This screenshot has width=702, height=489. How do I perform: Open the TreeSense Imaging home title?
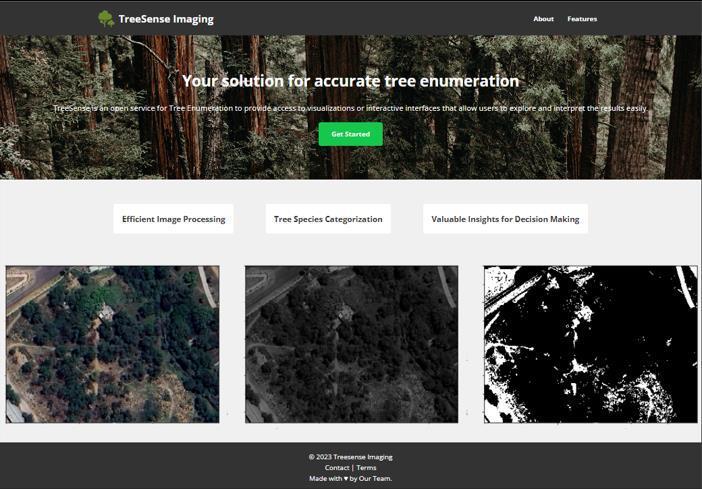pos(166,19)
